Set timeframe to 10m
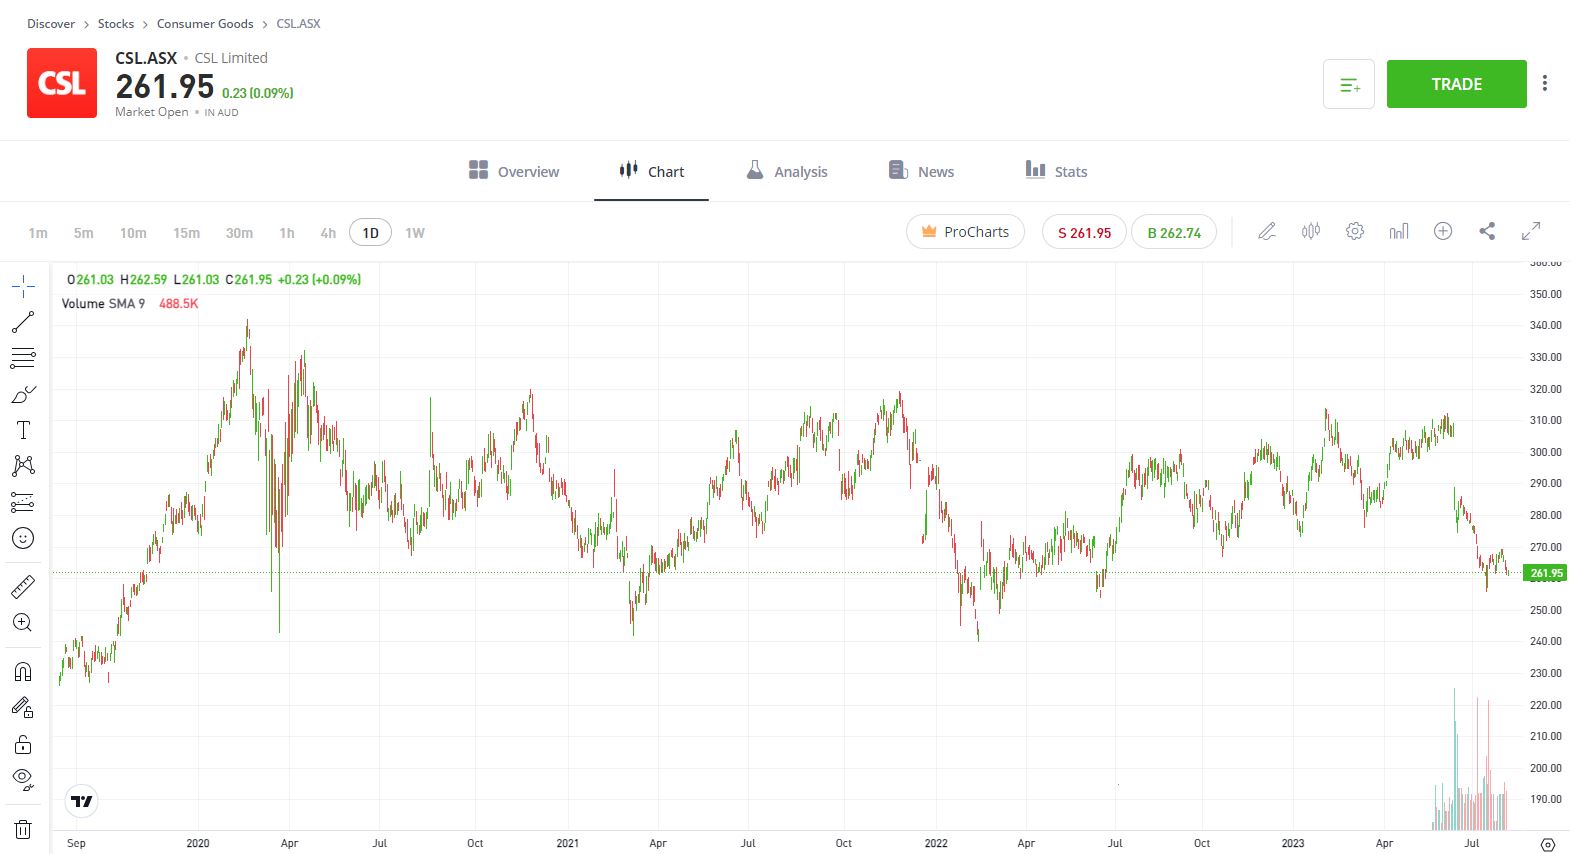The image size is (1570, 854). (x=133, y=233)
